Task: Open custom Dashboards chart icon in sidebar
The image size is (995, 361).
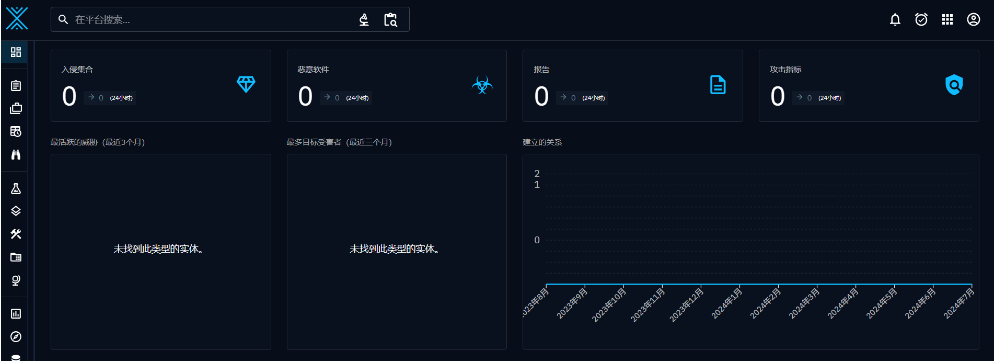Action: [x=16, y=314]
